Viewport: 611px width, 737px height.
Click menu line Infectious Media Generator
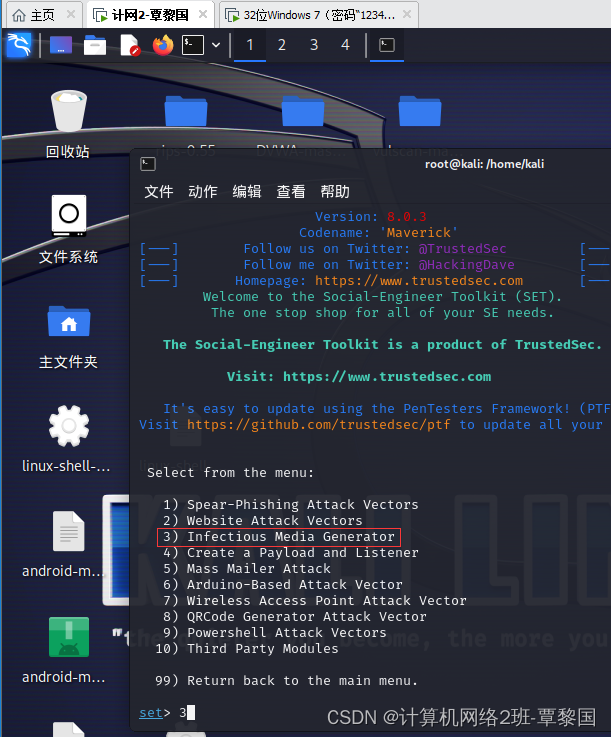pyautogui.click(x=279, y=536)
